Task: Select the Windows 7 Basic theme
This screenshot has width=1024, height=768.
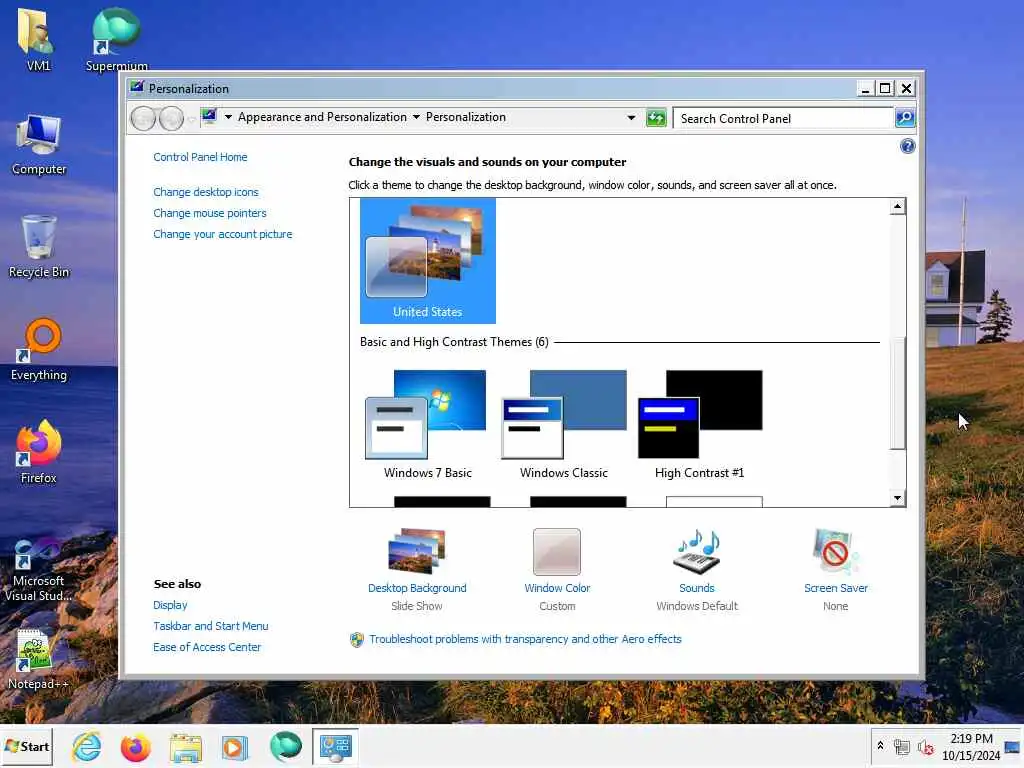Action: pos(428,424)
